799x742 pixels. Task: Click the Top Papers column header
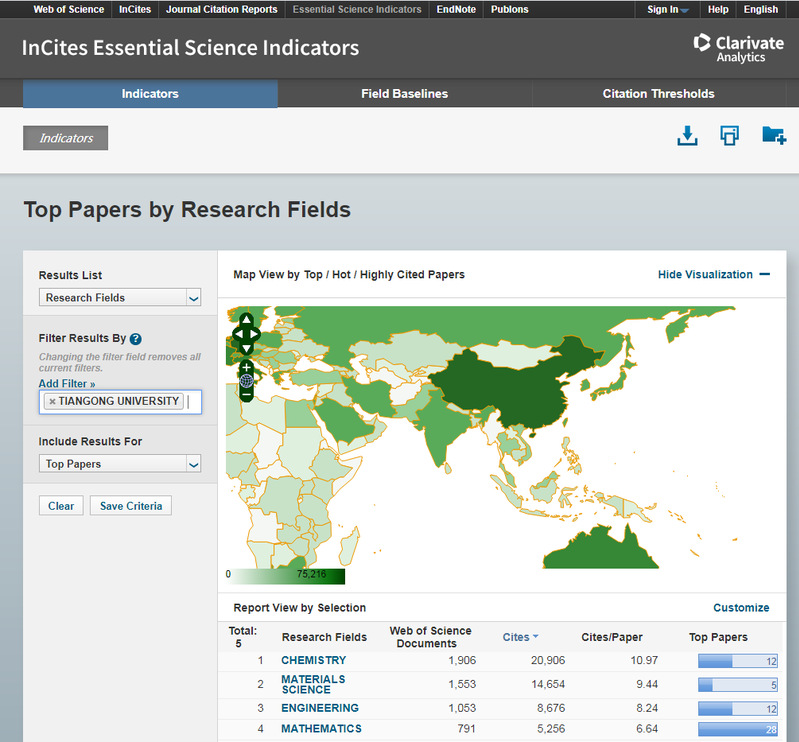pyautogui.click(x=717, y=637)
